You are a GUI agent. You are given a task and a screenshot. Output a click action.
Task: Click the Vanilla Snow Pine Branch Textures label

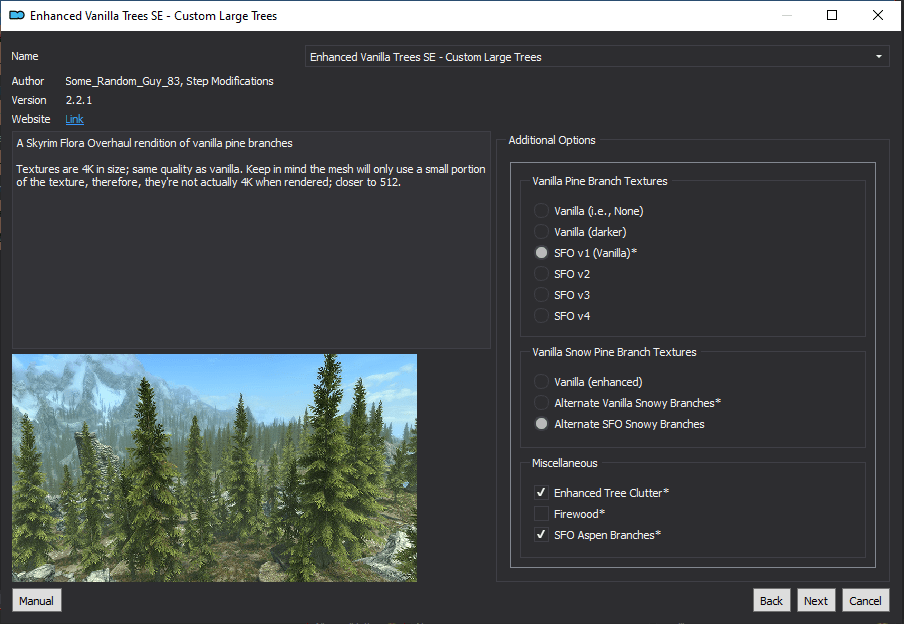click(614, 352)
